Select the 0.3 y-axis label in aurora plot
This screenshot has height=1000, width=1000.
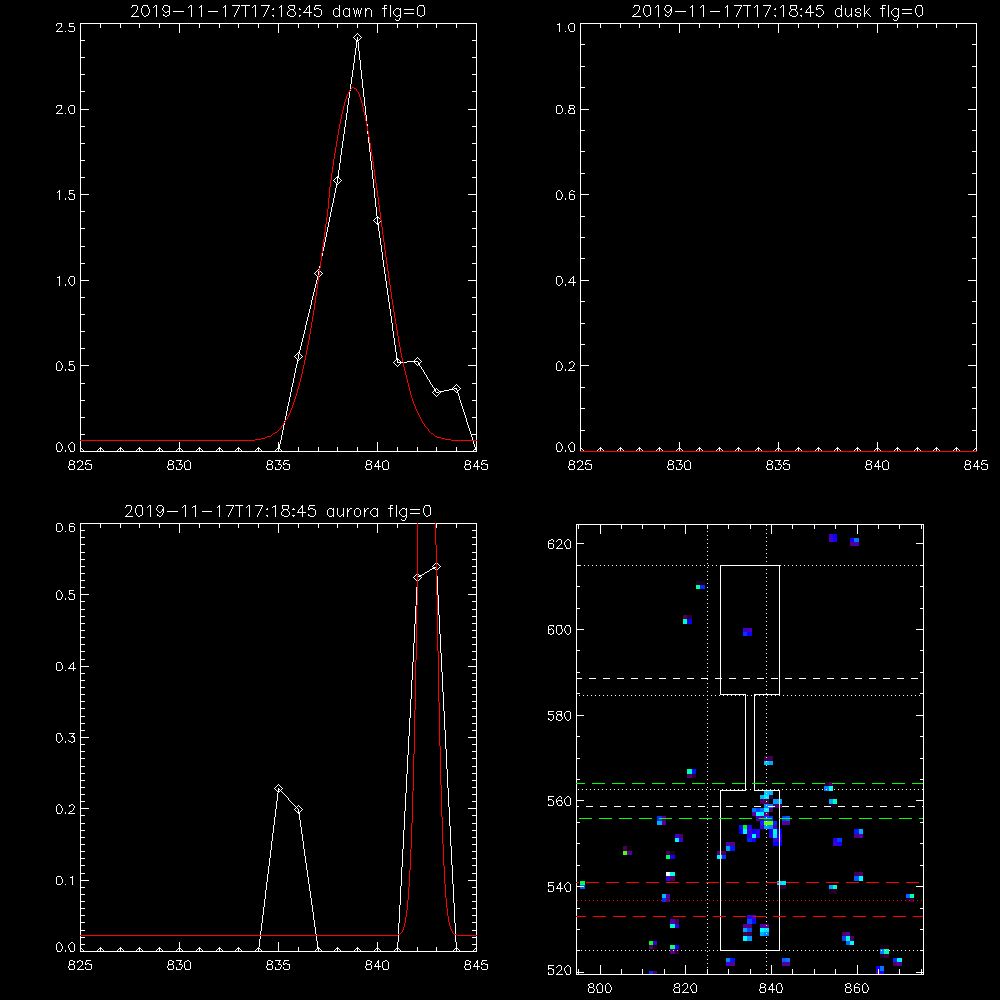click(66, 738)
